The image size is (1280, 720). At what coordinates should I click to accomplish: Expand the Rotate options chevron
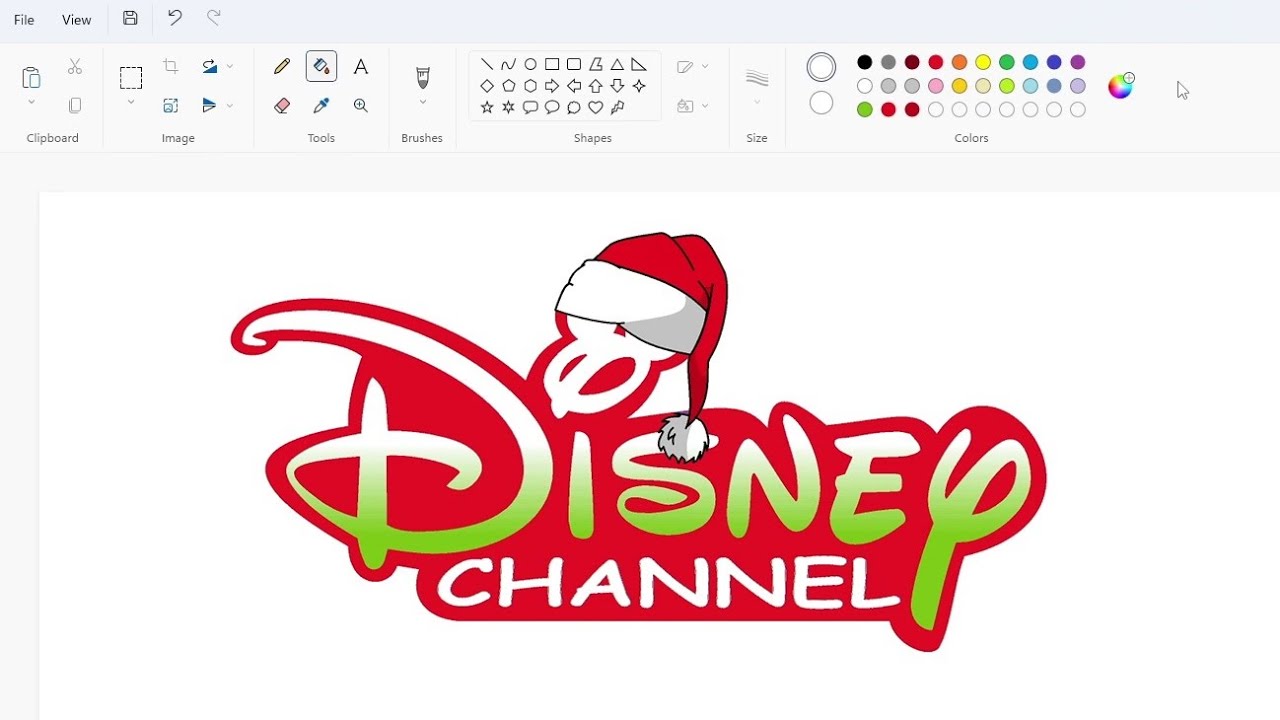[230, 67]
